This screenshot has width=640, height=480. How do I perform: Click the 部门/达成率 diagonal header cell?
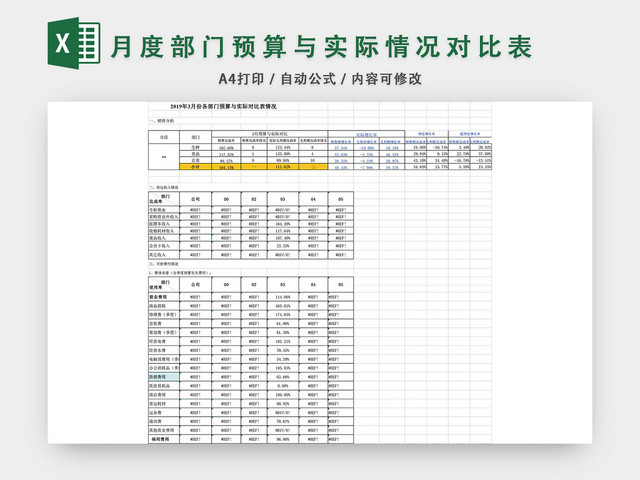coord(164,199)
